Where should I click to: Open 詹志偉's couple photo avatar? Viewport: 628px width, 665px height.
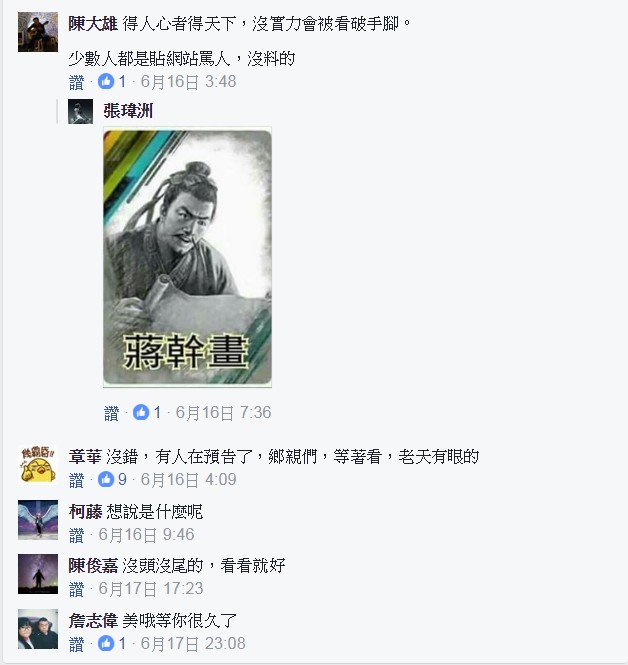click(38, 629)
